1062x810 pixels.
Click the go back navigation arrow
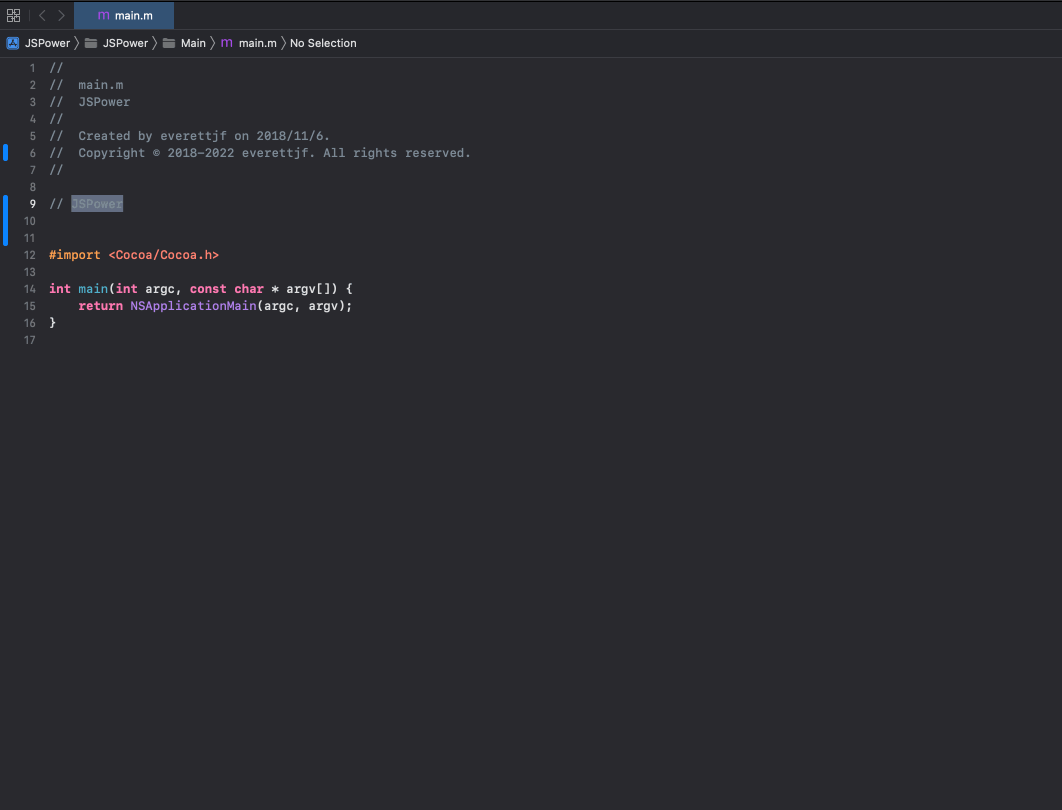coord(41,15)
